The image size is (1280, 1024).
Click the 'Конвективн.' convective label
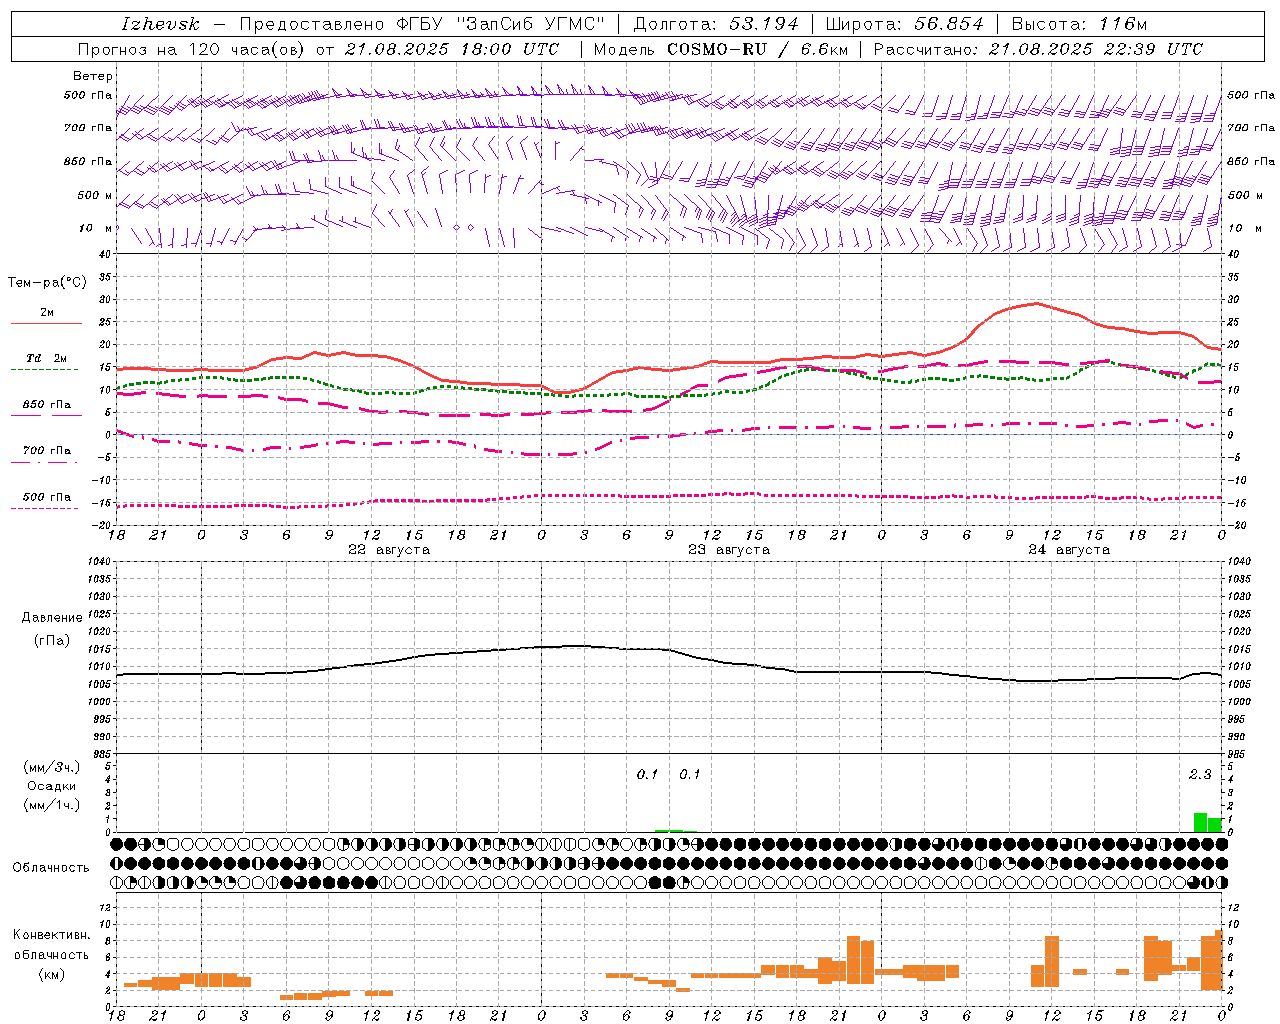pyautogui.click(x=52, y=934)
